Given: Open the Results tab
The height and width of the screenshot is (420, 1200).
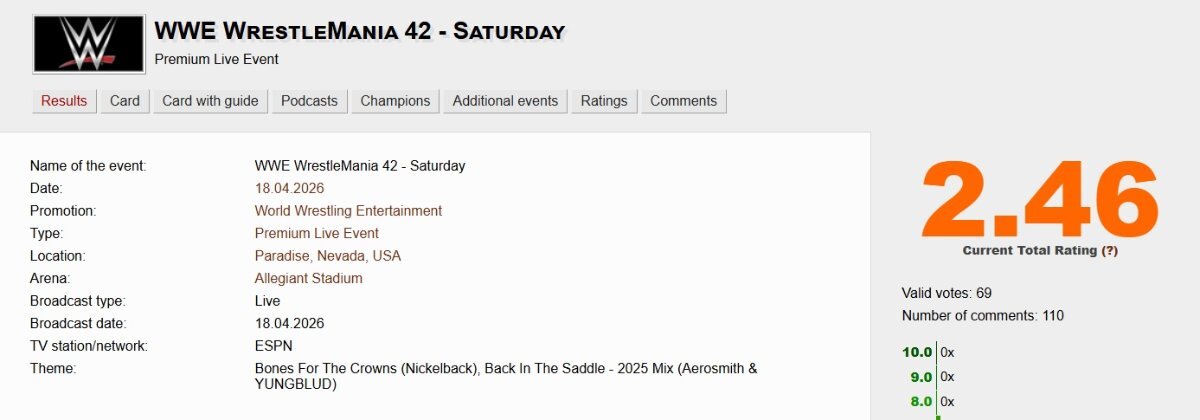Looking at the screenshot, I should point(64,101).
